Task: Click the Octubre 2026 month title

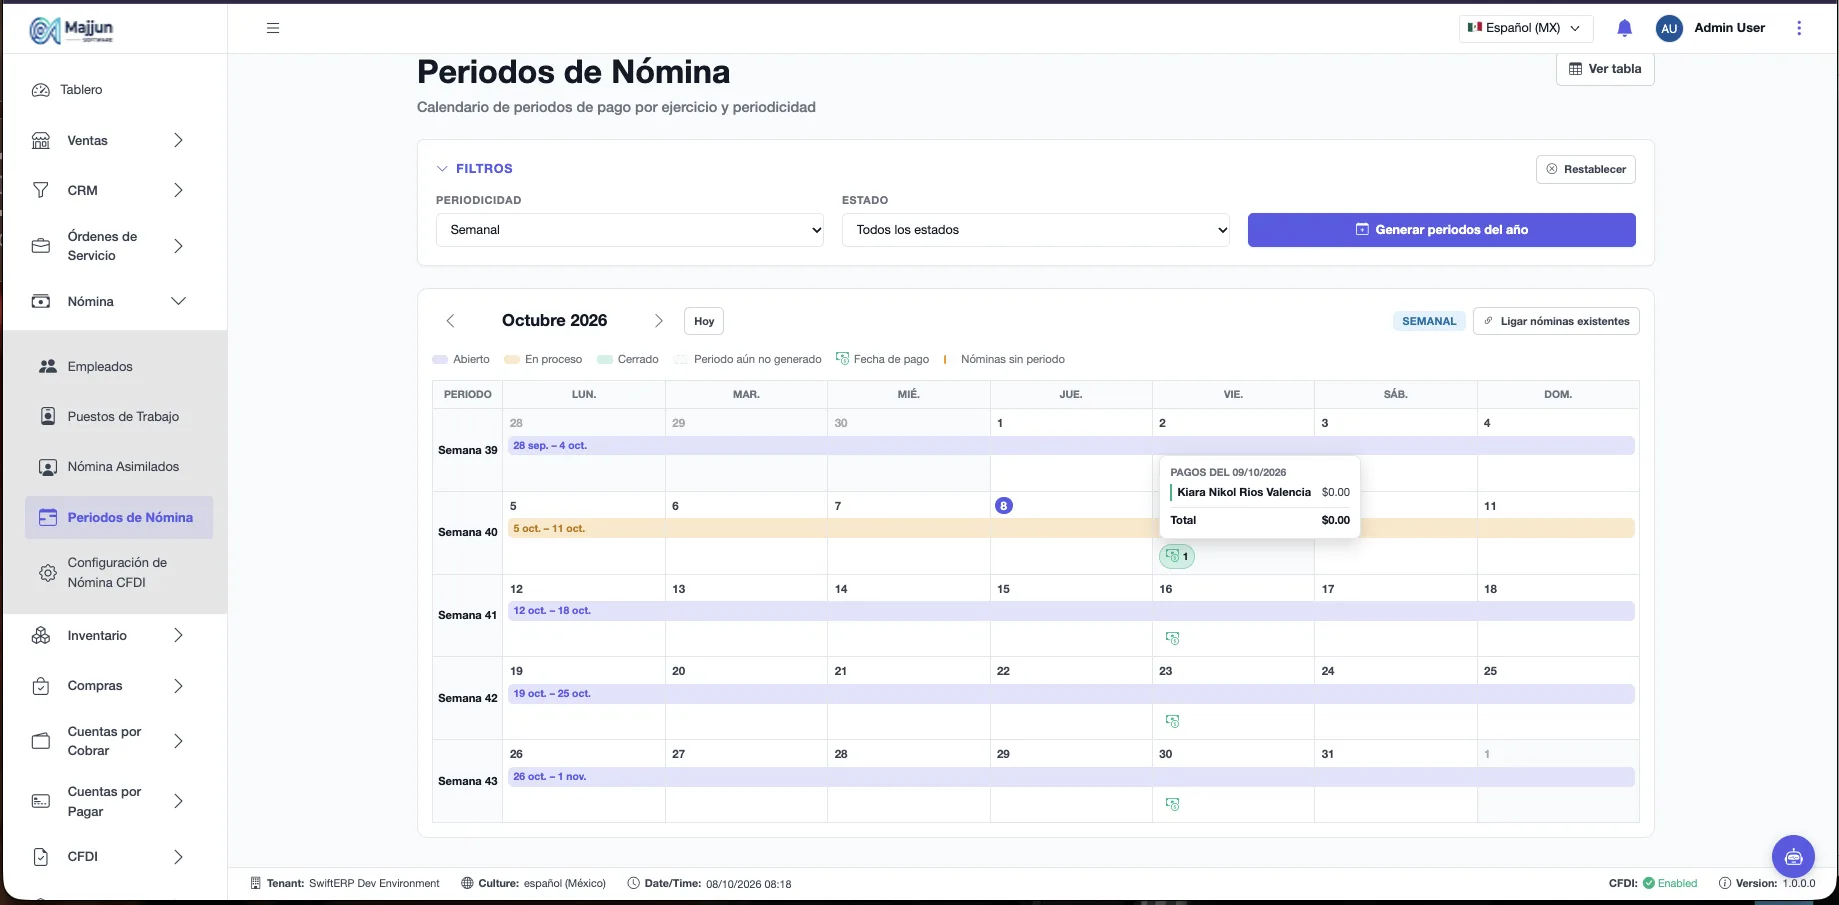Action: pyautogui.click(x=554, y=320)
